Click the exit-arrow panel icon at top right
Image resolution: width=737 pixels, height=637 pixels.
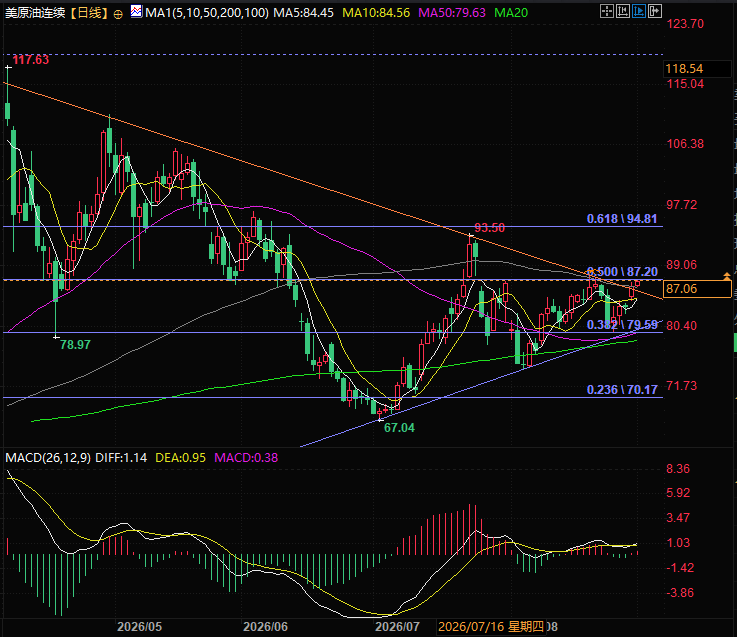click(x=655, y=11)
